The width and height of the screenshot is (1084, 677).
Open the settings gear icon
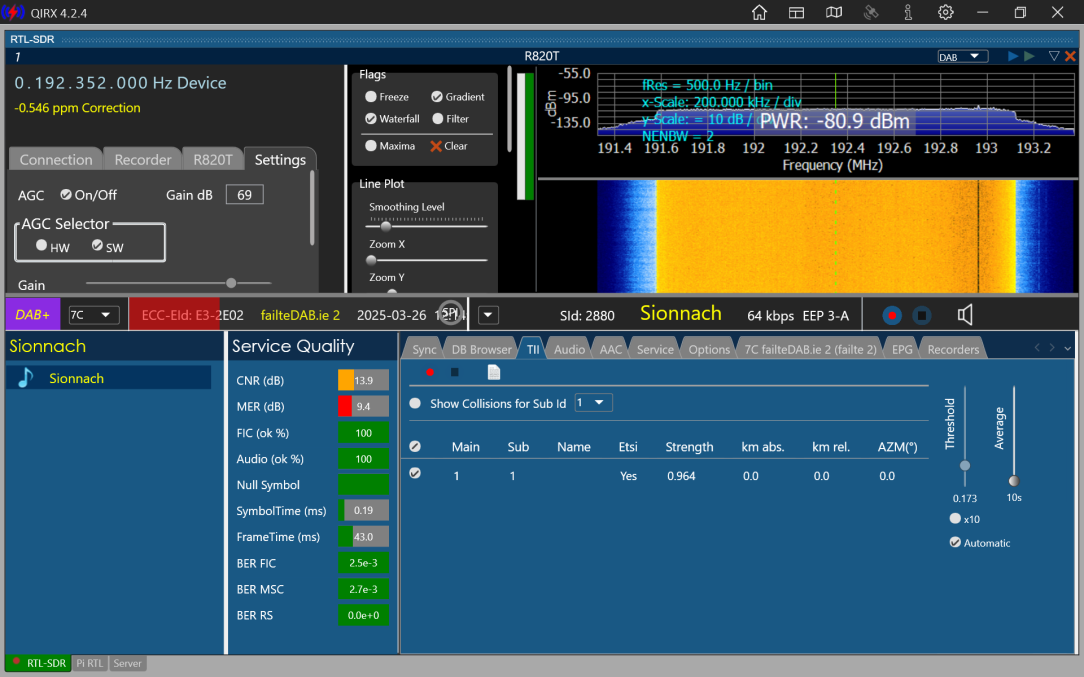pos(945,12)
